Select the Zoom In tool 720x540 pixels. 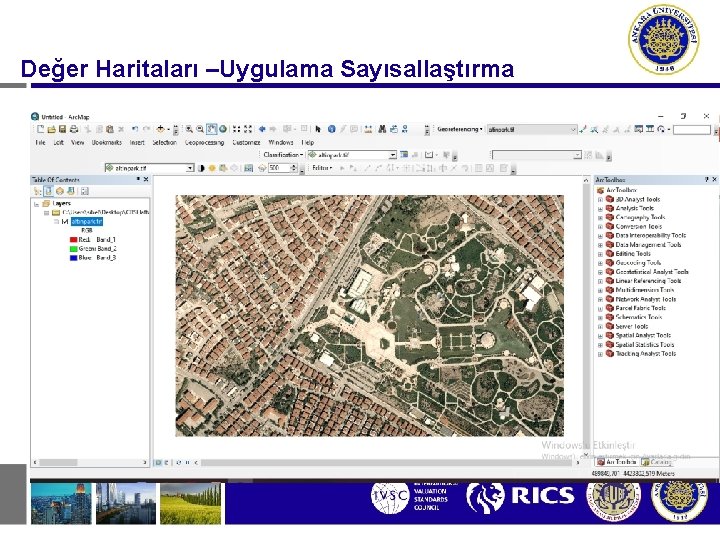(188, 129)
